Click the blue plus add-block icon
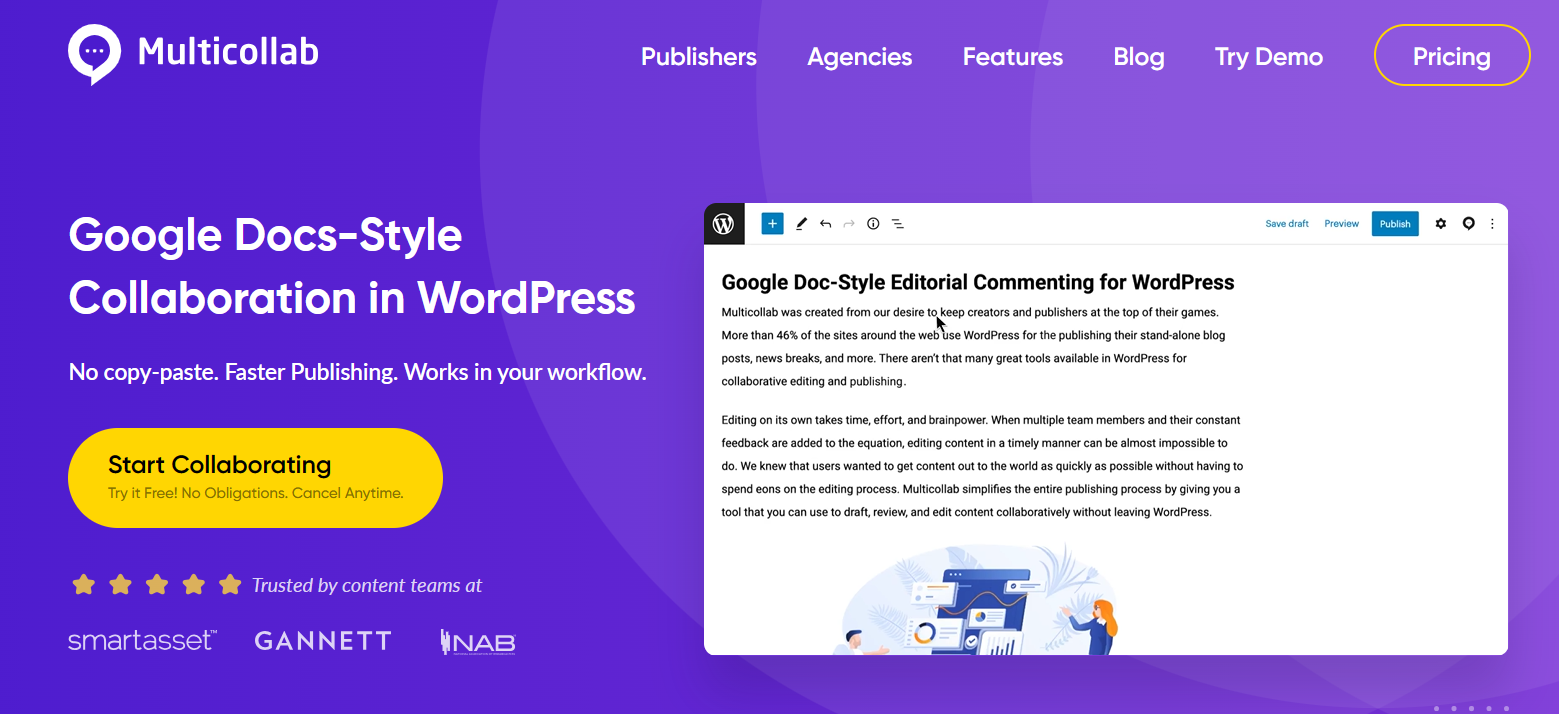1559x714 pixels. 772,224
